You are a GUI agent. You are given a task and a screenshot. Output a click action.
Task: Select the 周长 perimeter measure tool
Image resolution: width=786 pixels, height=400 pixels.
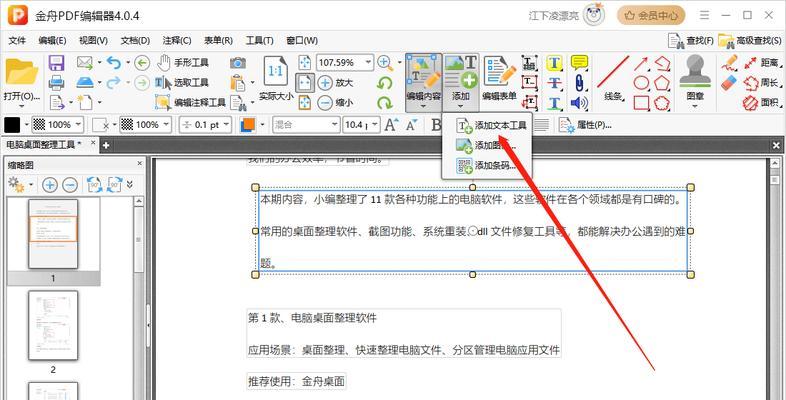tap(761, 83)
